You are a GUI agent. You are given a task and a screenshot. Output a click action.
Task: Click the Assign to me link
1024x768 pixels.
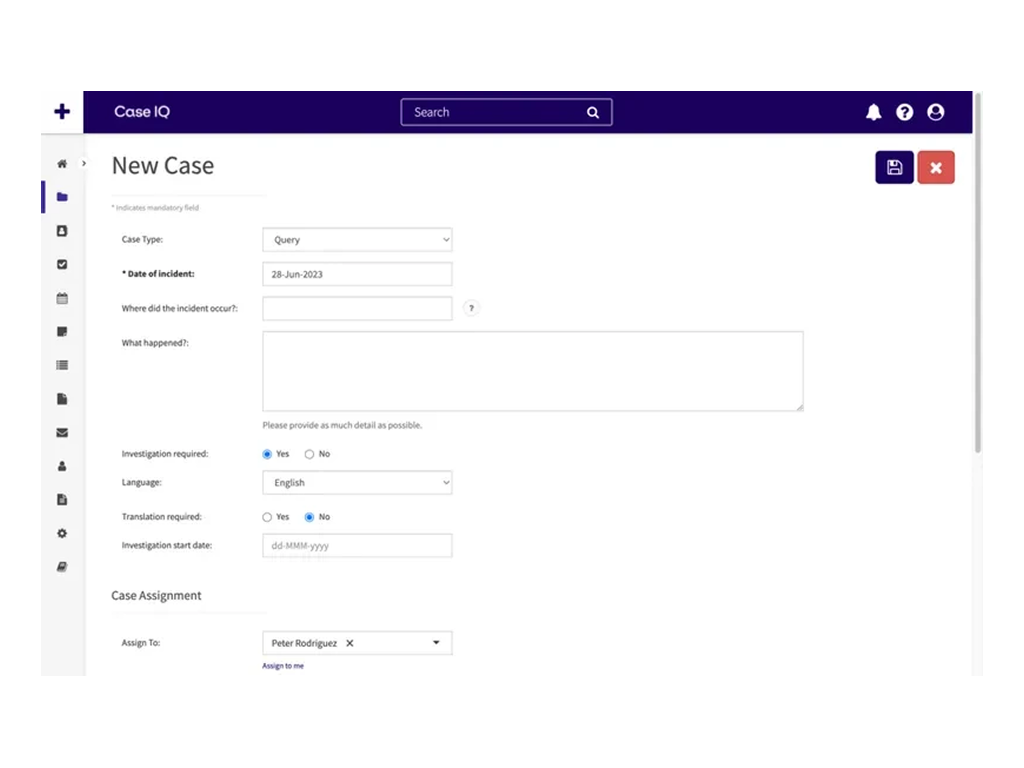283,665
